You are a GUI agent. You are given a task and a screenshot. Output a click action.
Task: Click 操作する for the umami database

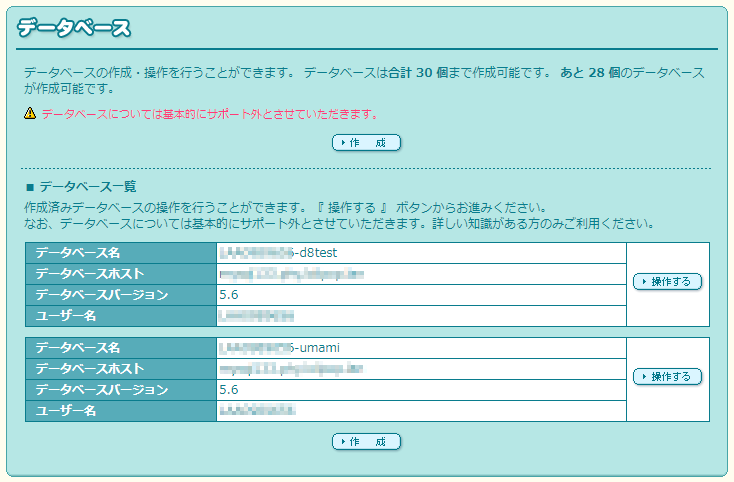(668, 377)
